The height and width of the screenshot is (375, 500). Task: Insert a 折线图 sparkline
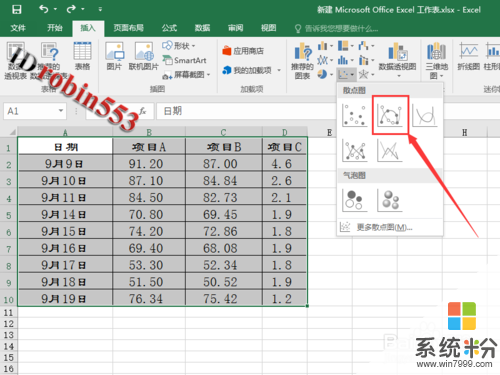(469, 56)
